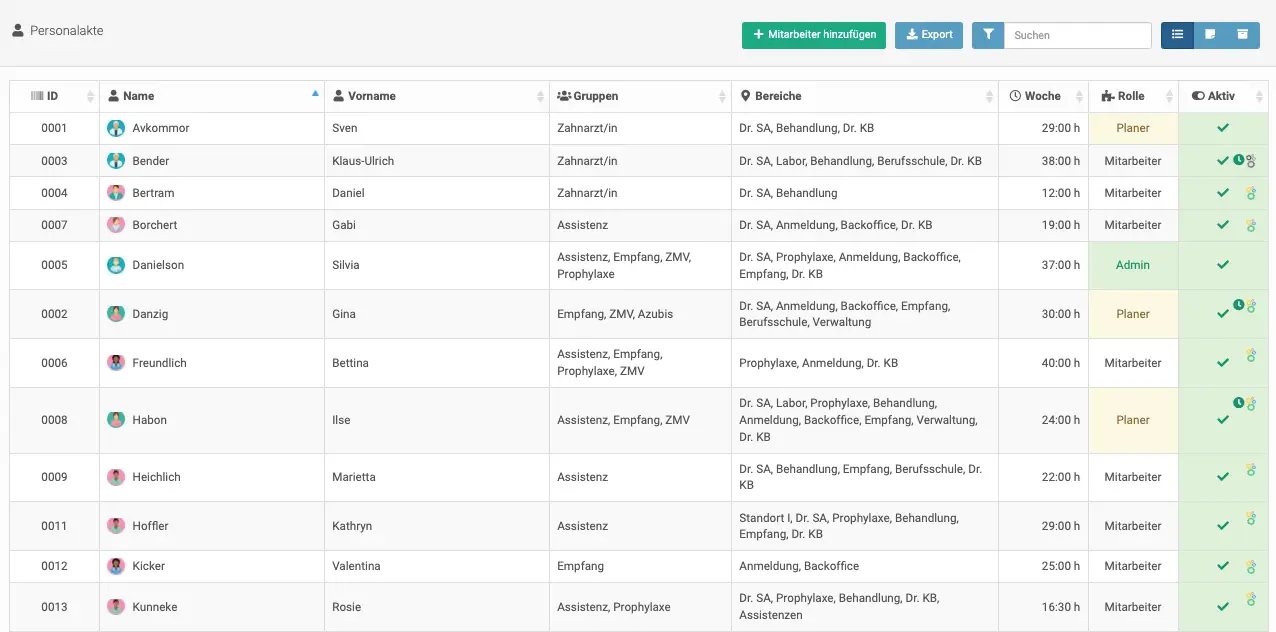This screenshot has width=1276, height=632.
Task: Click Mitarbeiter hinzufügen button
Action: pyautogui.click(x=813, y=35)
